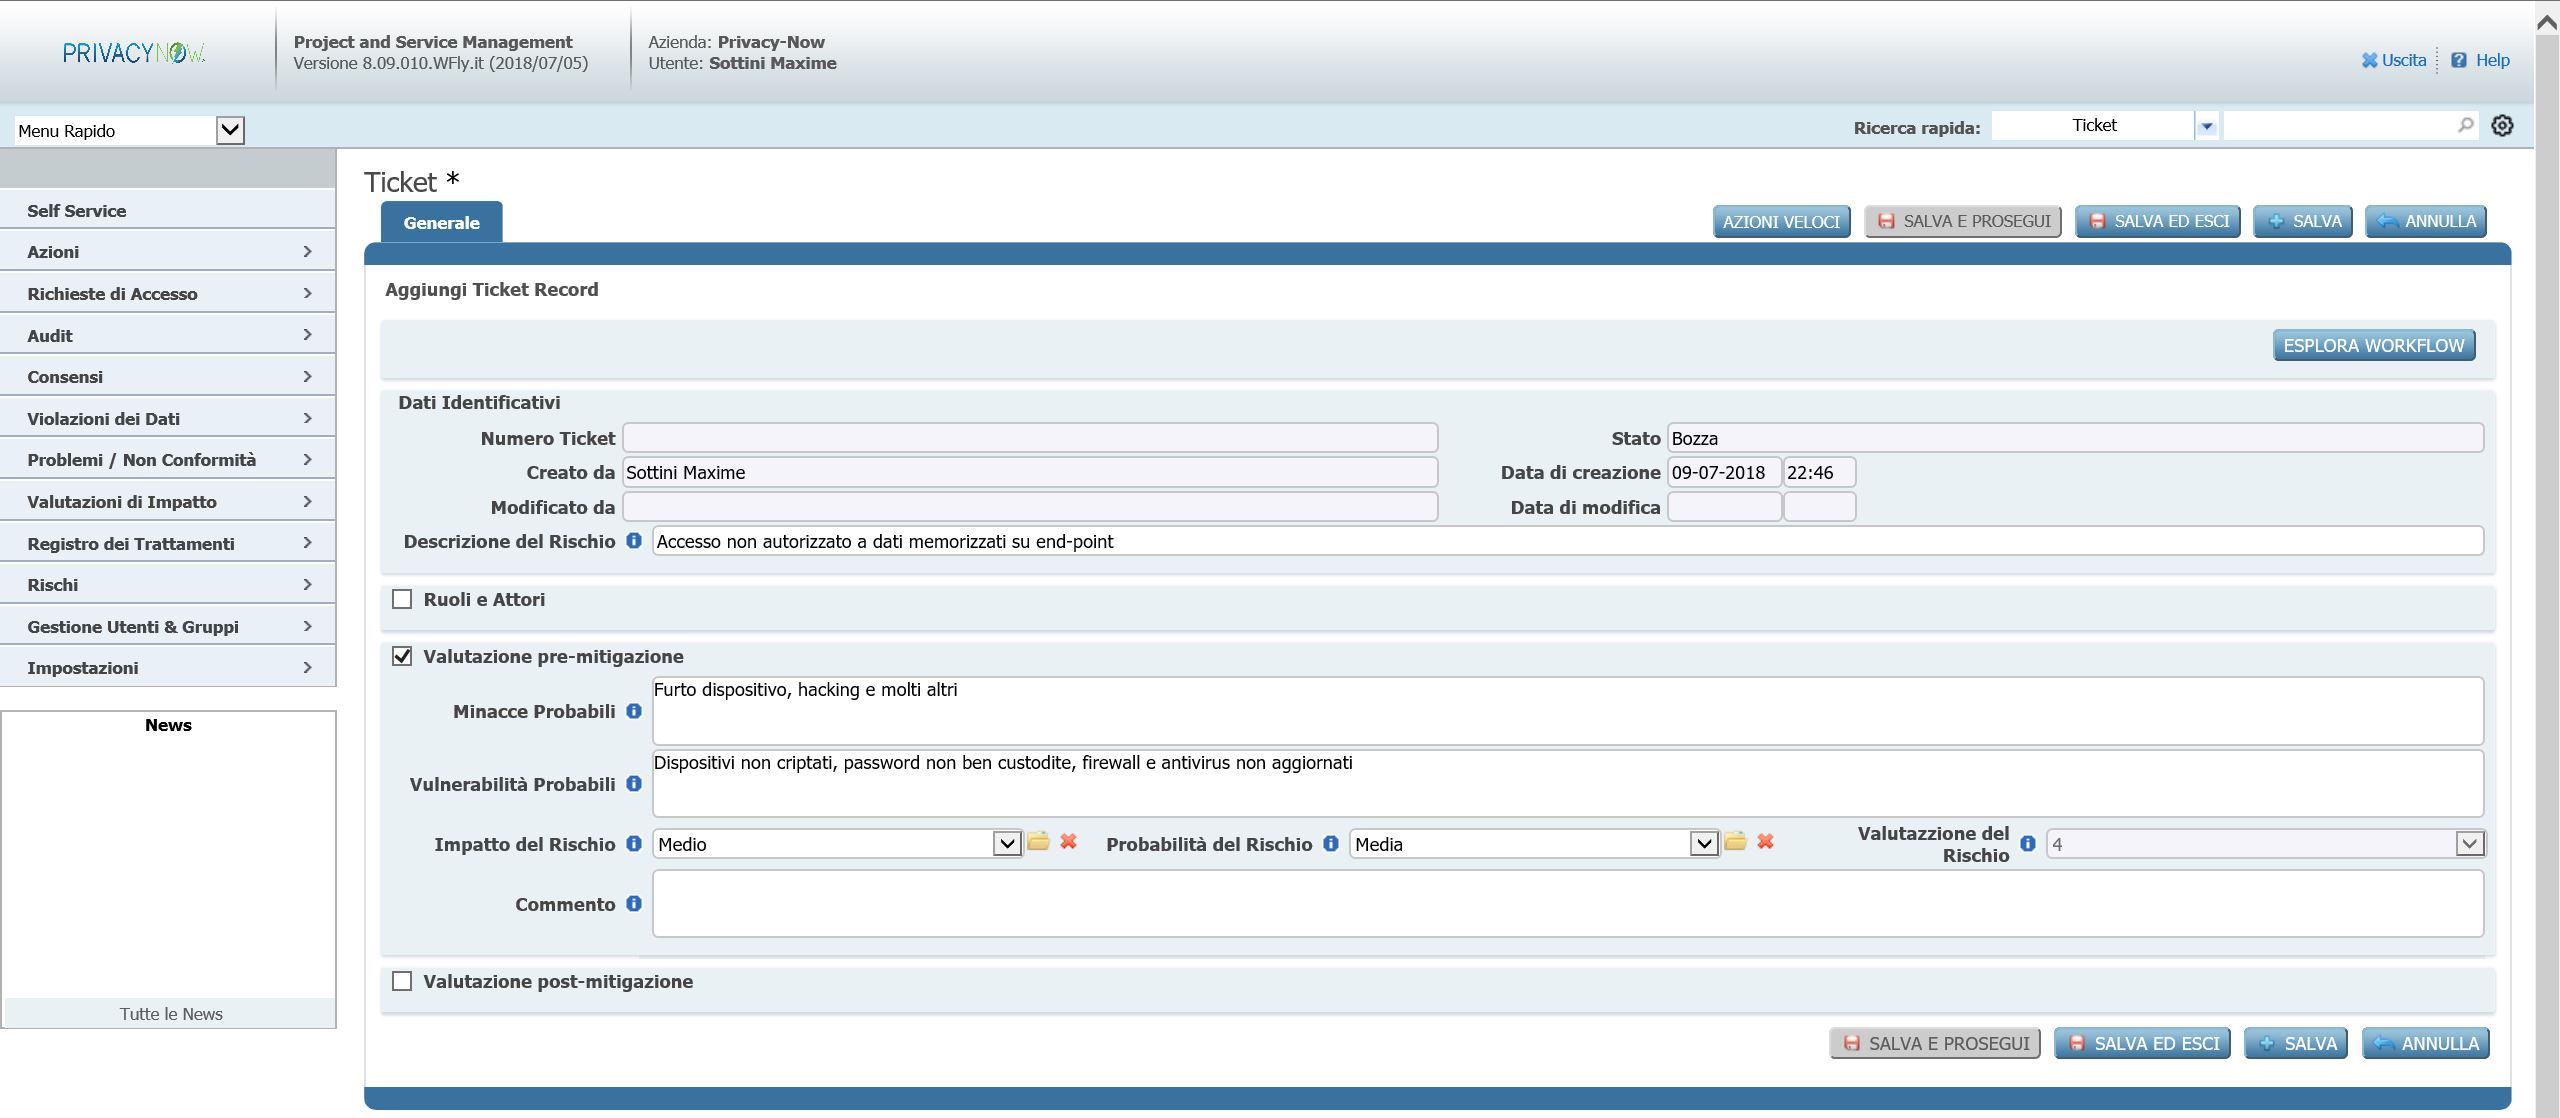The width and height of the screenshot is (2560, 1118).
Task: Check Valutazione post-mitigazione section
Action: click(402, 981)
